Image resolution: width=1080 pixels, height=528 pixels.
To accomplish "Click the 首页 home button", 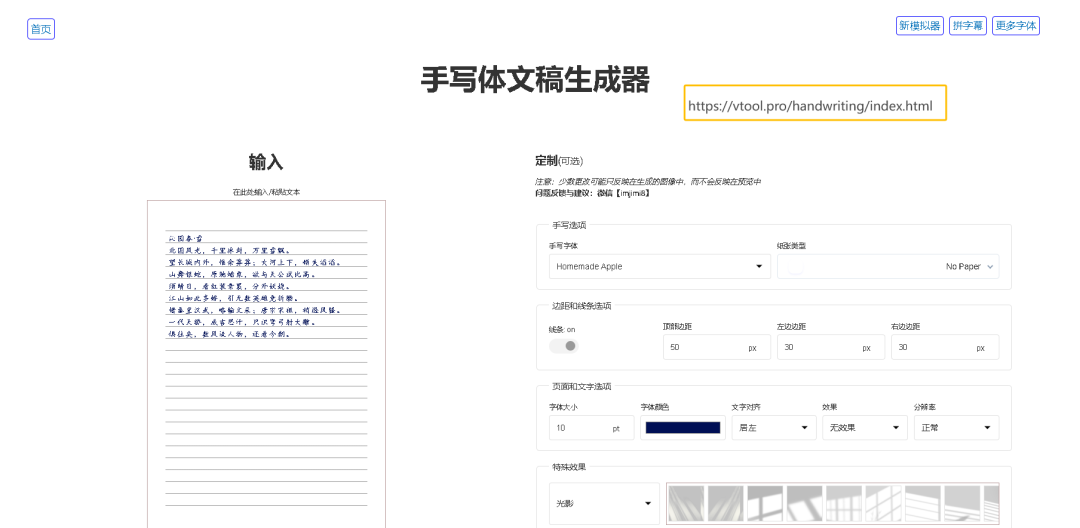I will tap(41, 29).
